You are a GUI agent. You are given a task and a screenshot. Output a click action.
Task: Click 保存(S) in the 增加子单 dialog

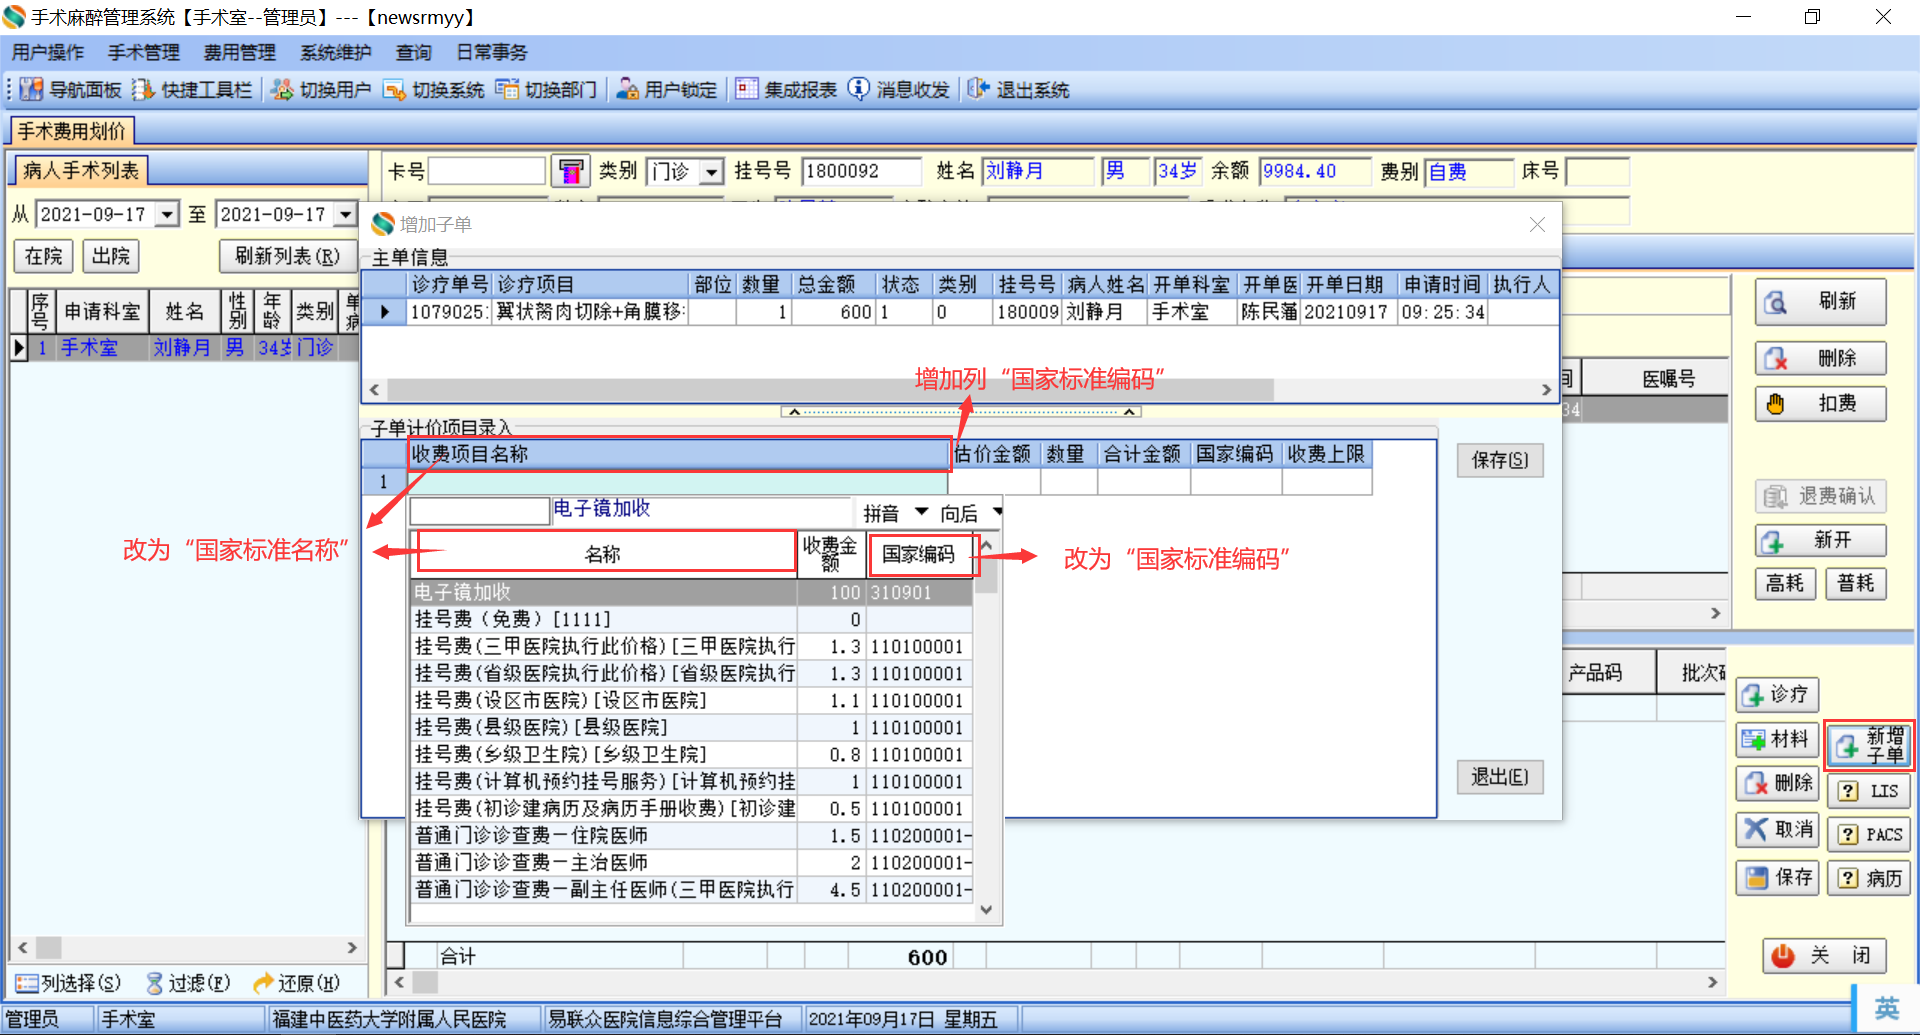tap(1500, 460)
